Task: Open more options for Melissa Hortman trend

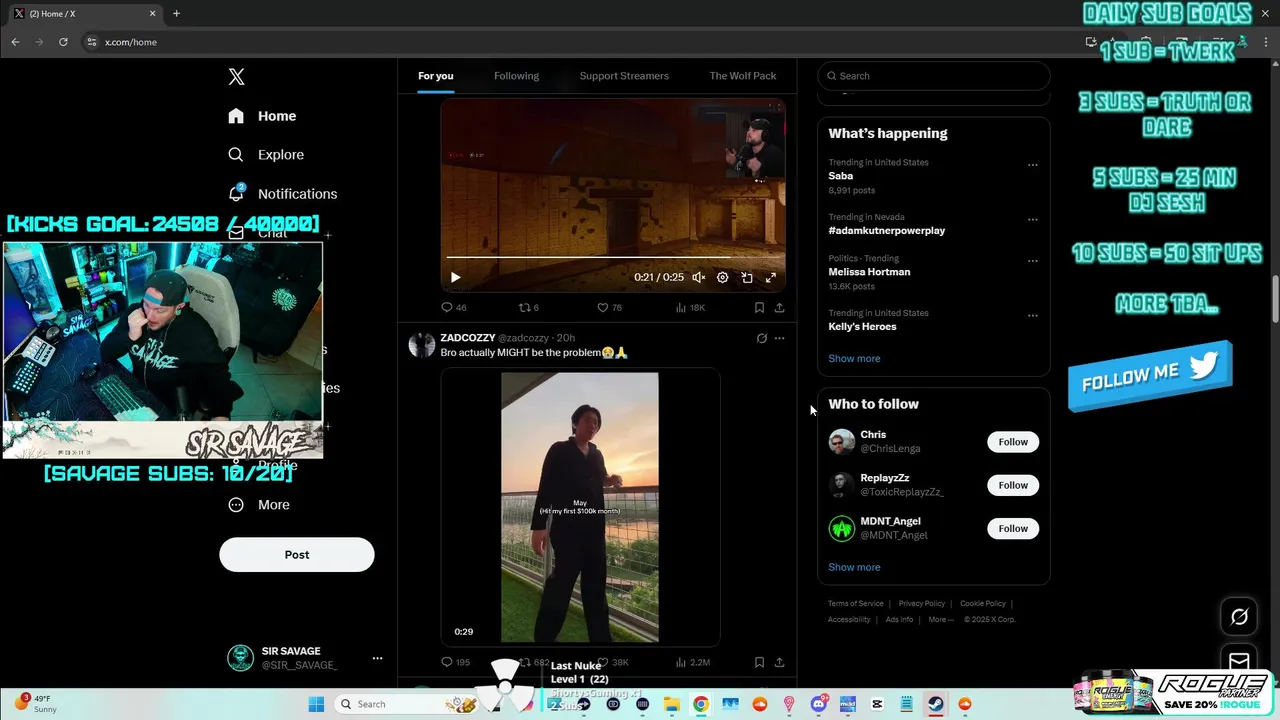Action: click(x=1032, y=261)
